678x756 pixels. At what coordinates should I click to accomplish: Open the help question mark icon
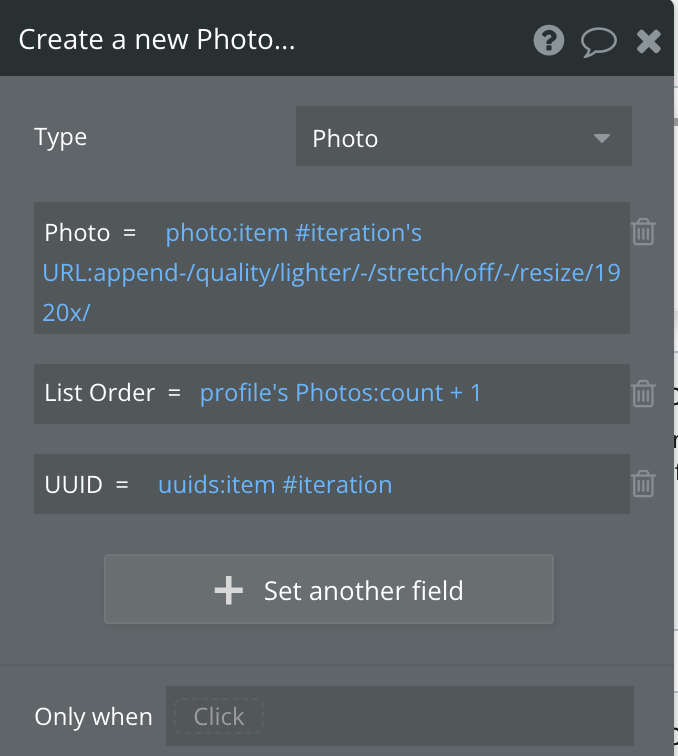click(x=549, y=40)
